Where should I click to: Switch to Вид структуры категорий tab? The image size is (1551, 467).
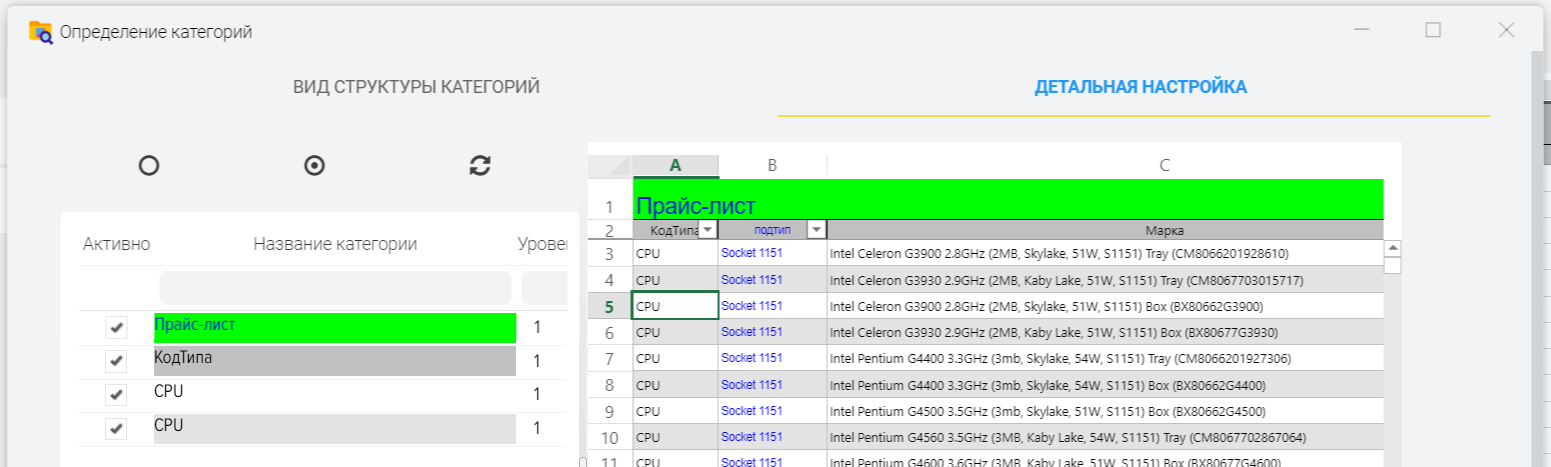[x=416, y=87]
